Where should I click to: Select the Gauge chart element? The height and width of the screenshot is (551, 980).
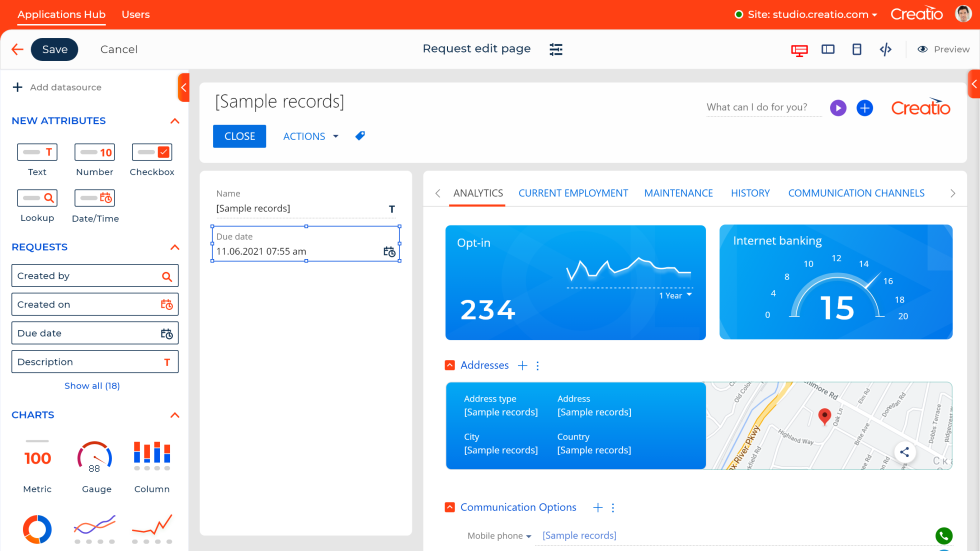coord(95,466)
